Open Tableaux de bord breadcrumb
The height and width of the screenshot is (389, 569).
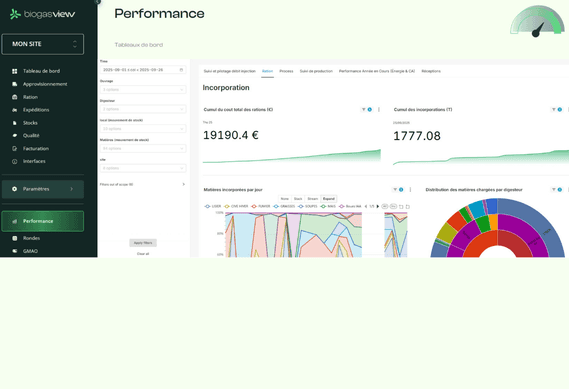(x=139, y=45)
